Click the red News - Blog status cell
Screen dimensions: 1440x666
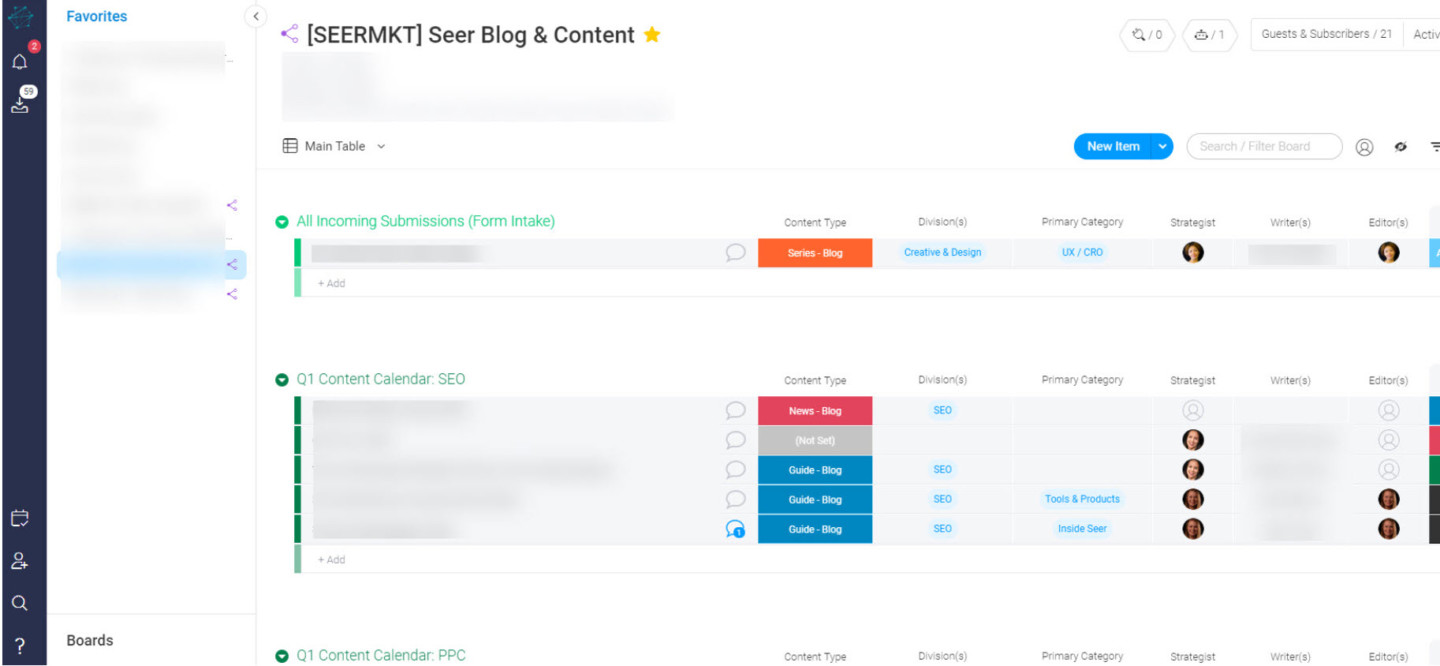coord(815,411)
